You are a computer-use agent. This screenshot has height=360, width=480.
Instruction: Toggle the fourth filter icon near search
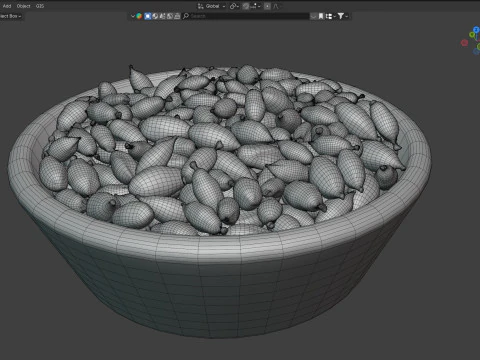[170, 16]
